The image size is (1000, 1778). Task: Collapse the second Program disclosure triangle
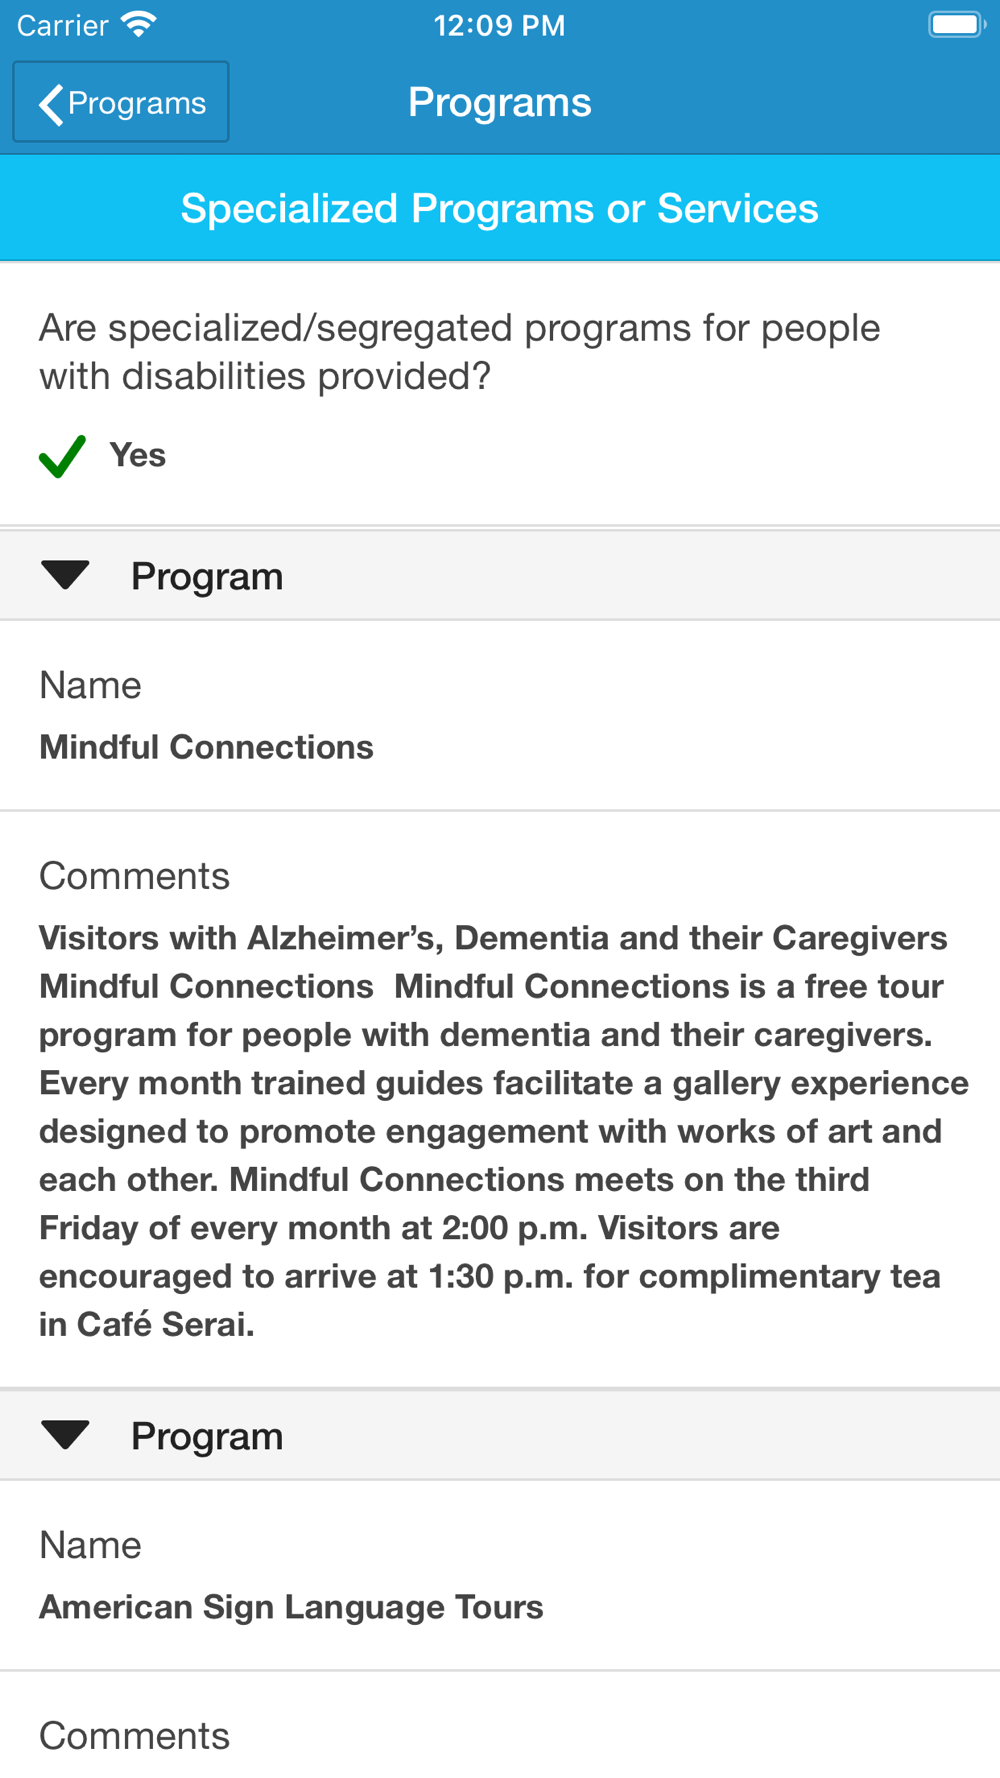coord(66,1435)
